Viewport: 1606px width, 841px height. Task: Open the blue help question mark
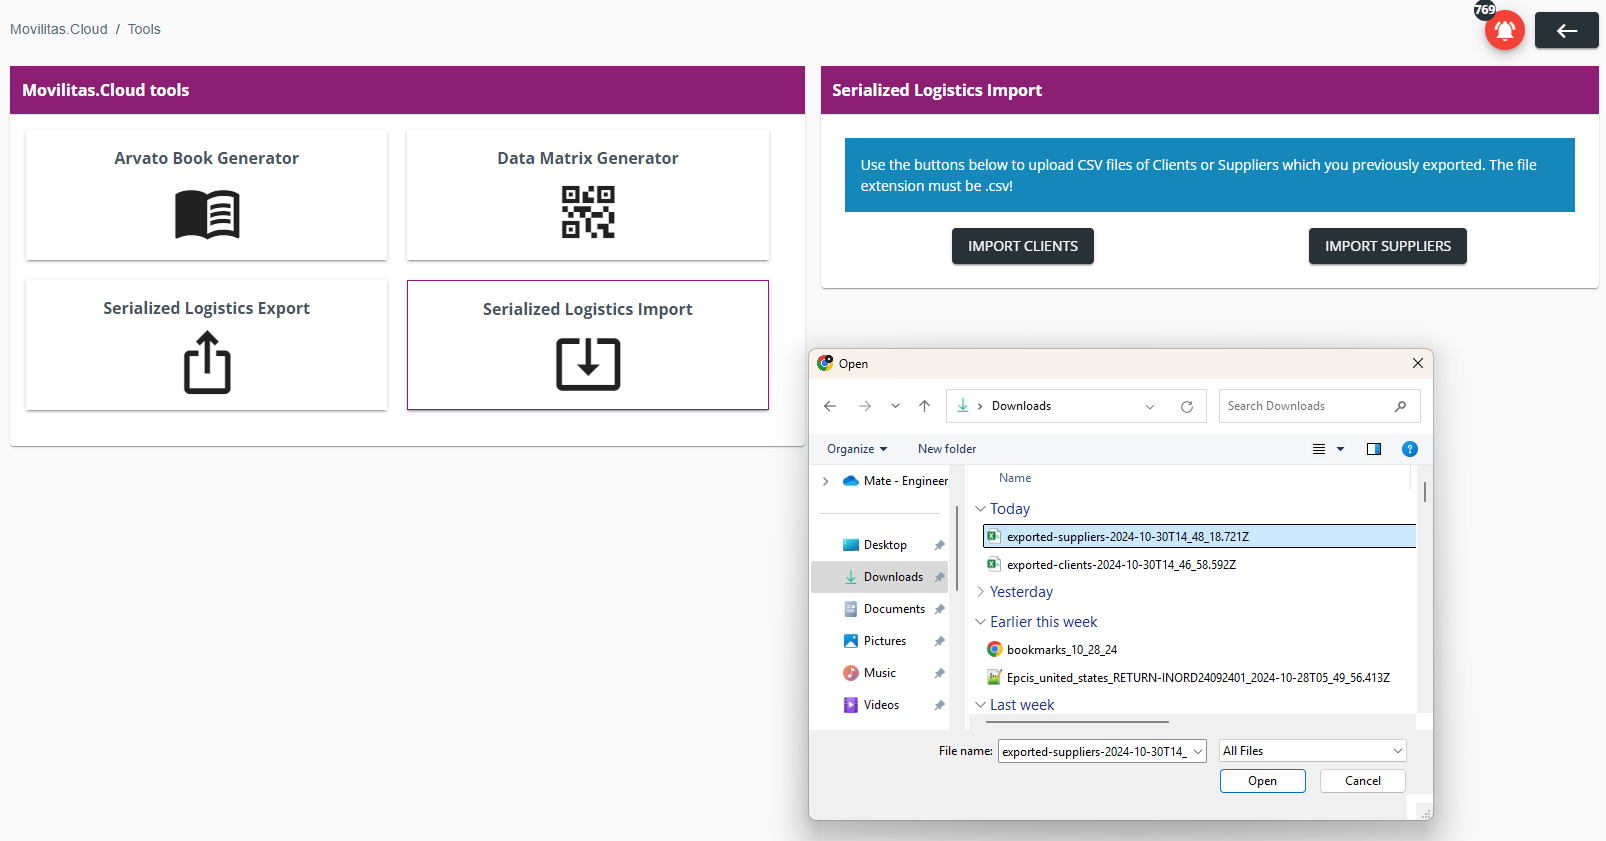1410,449
